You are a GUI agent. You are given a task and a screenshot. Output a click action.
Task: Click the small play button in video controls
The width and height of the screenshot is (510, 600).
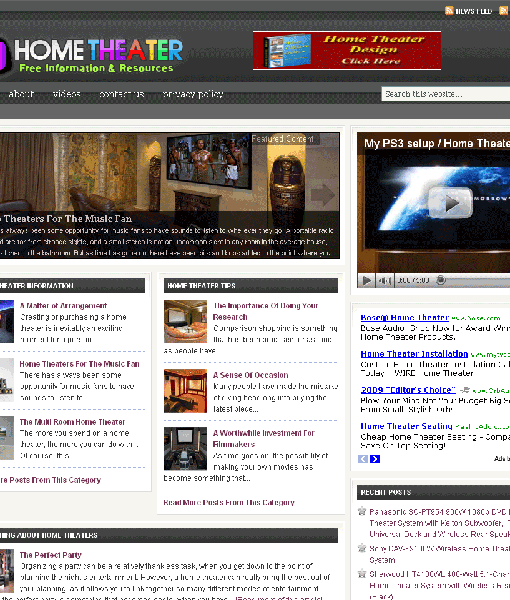[x=366, y=280]
